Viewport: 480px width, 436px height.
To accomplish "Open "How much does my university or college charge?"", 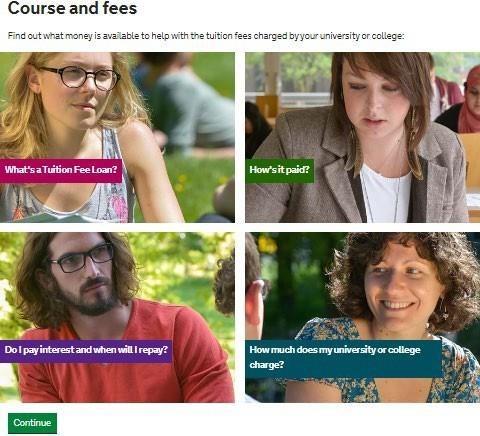I will tap(343, 358).
